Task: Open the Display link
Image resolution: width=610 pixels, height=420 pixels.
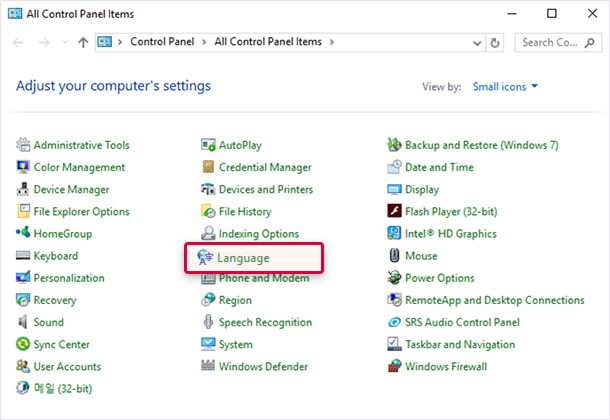Action: [422, 189]
